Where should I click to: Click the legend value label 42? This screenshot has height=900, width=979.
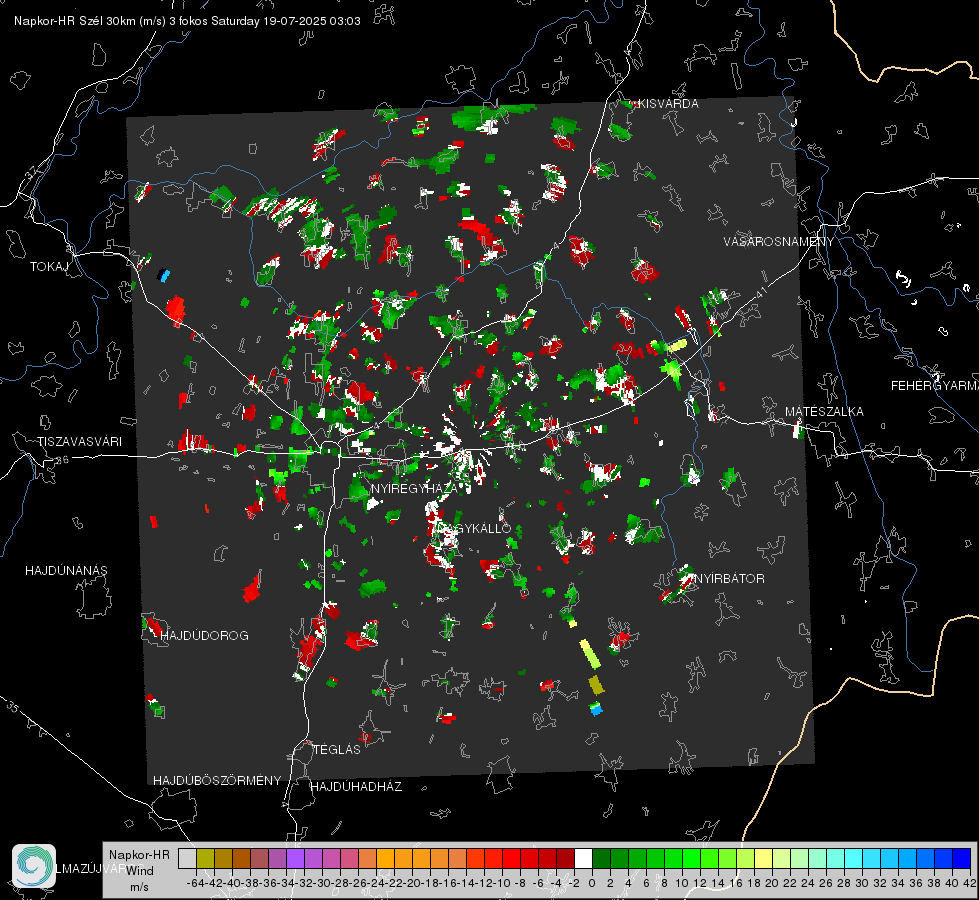969,883
